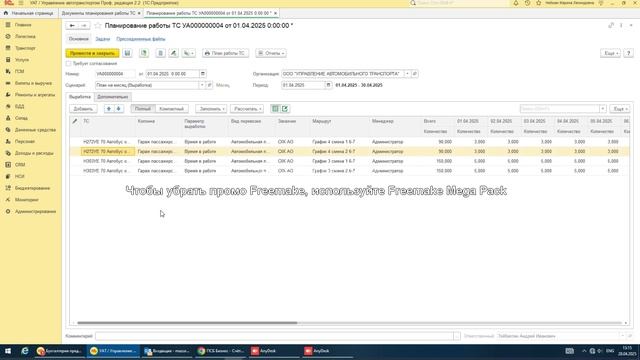Viewport: 640px width, 360px height.
Task: Click 'Провести и закрыть' button
Action: click(92, 53)
